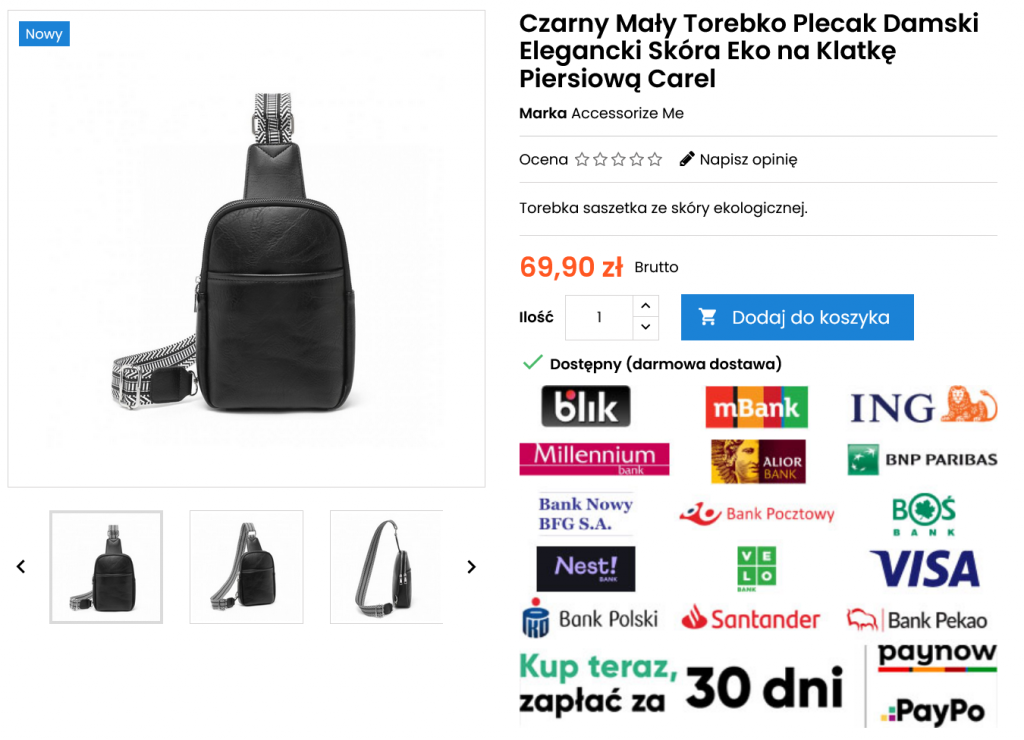
Task: Open the Napisz opinię link
Action: [748, 159]
